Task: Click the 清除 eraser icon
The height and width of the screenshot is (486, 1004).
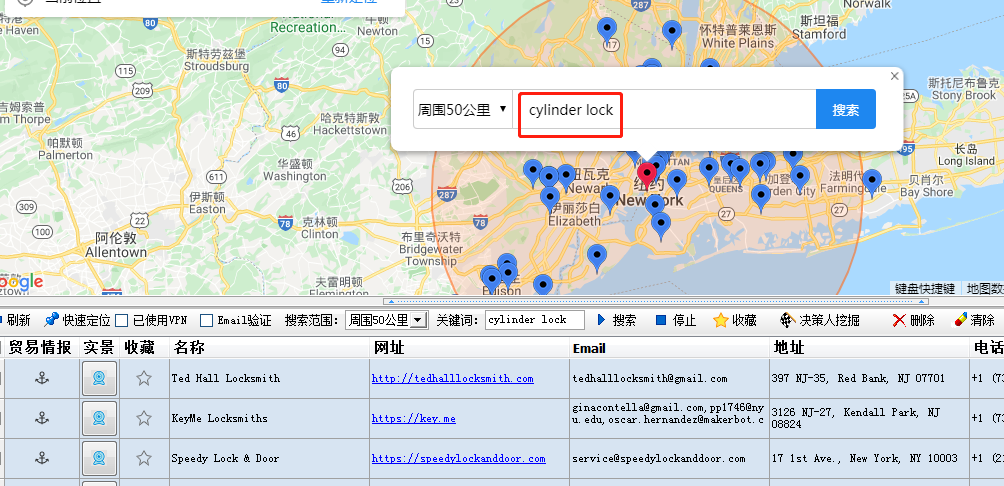Action: [960, 320]
